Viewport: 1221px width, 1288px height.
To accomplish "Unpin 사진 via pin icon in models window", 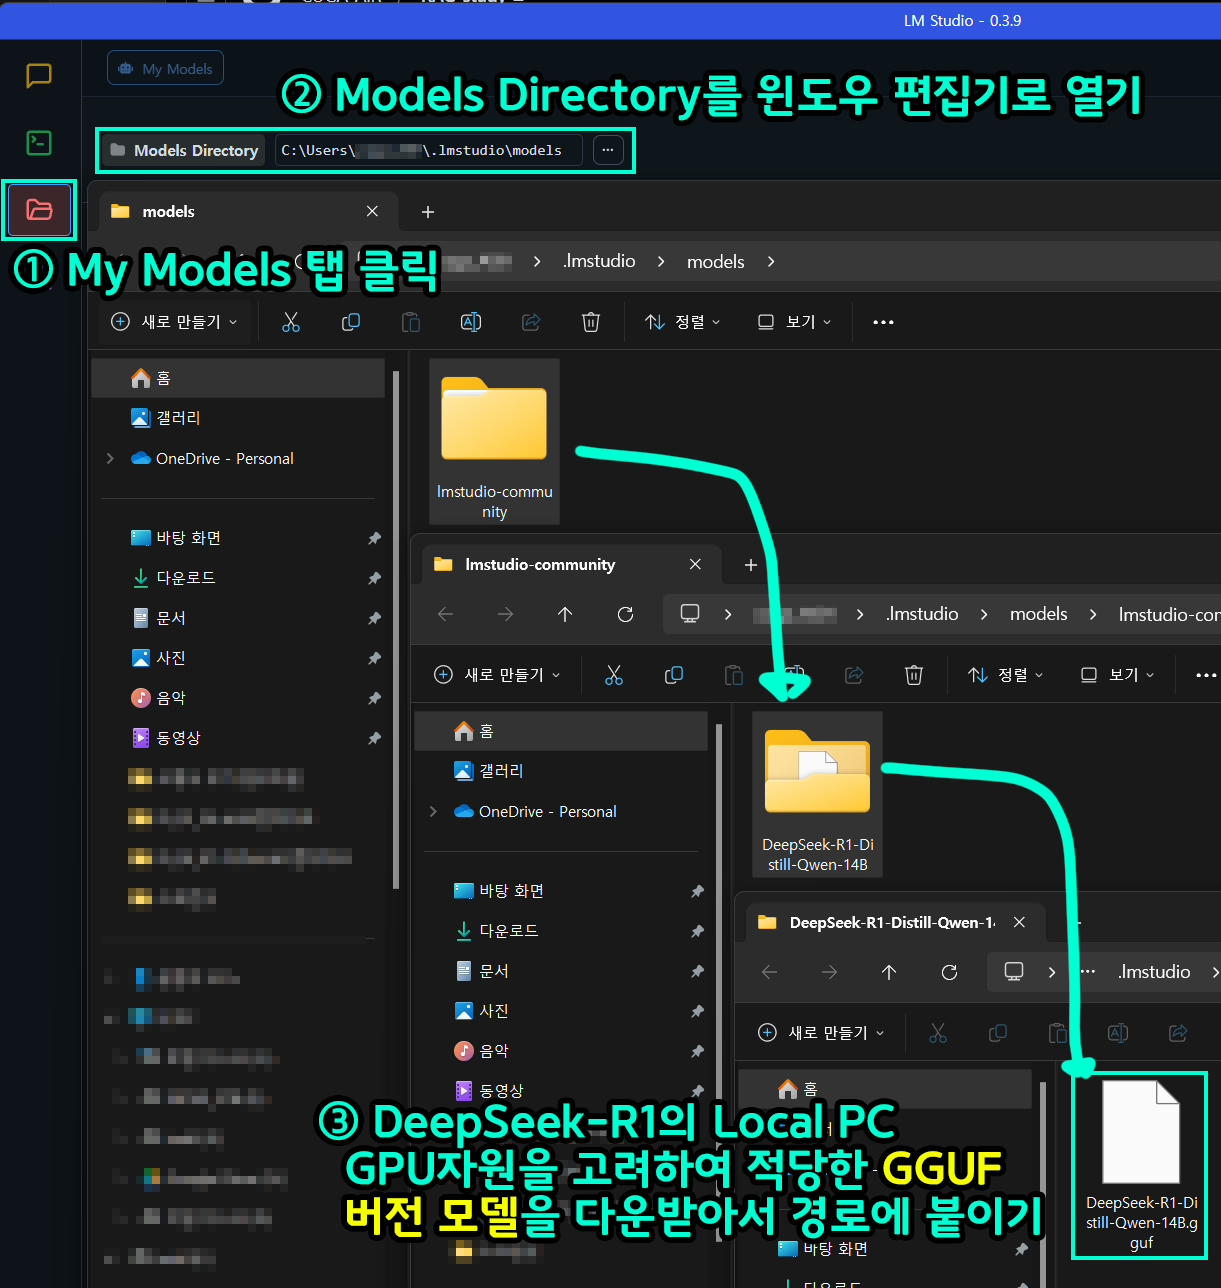I will click(x=374, y=658).
